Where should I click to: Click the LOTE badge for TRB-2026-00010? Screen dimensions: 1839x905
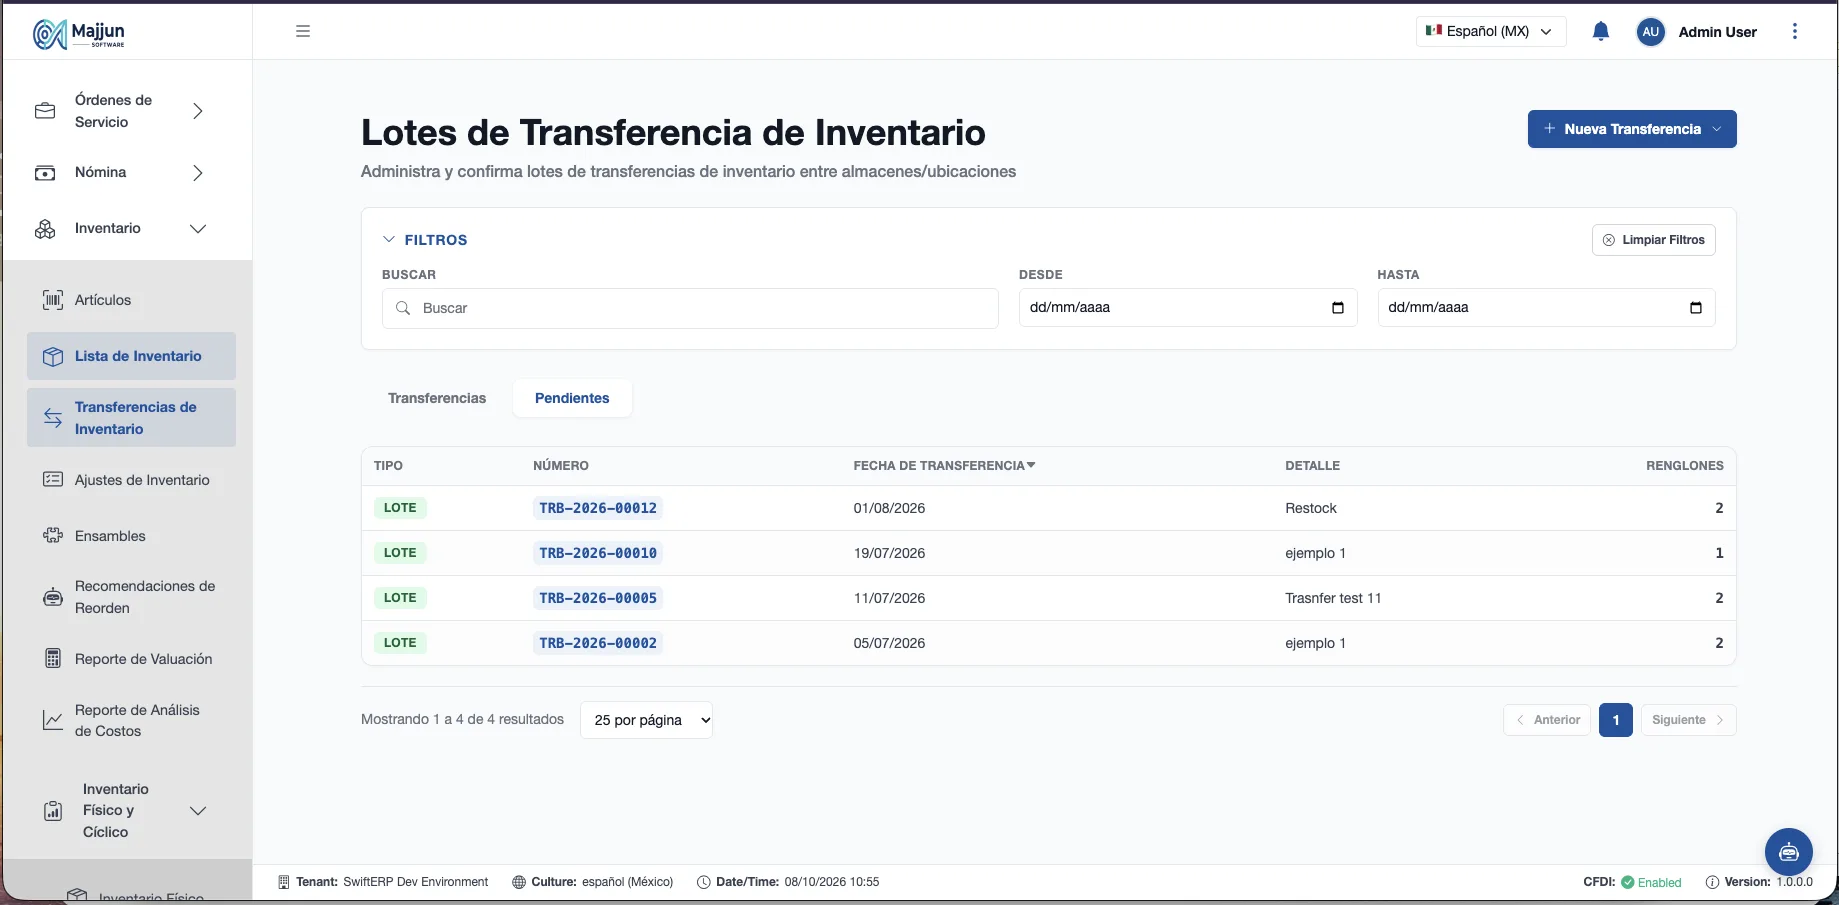coord(400,553)
